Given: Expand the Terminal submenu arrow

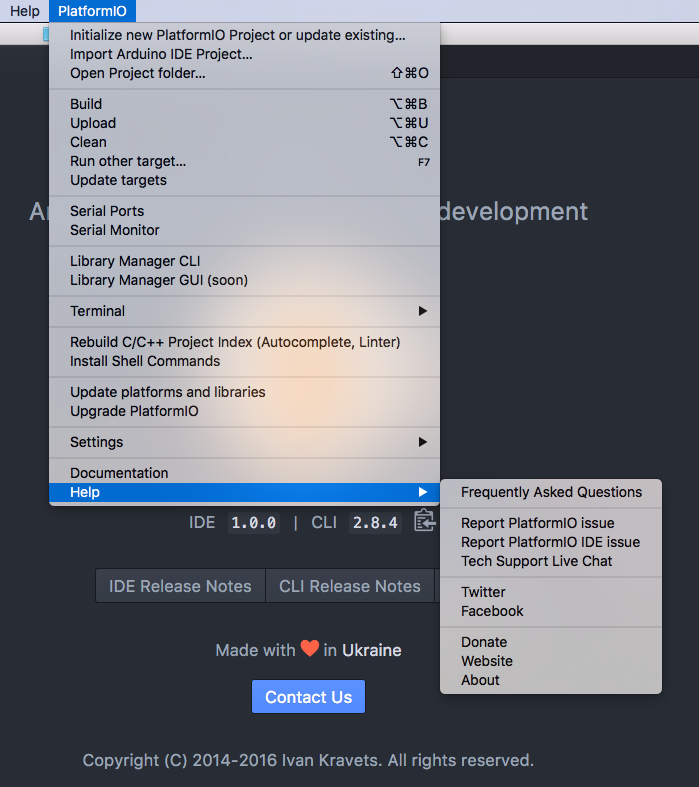Looking at the screenshot, I should tap(423, 311).
